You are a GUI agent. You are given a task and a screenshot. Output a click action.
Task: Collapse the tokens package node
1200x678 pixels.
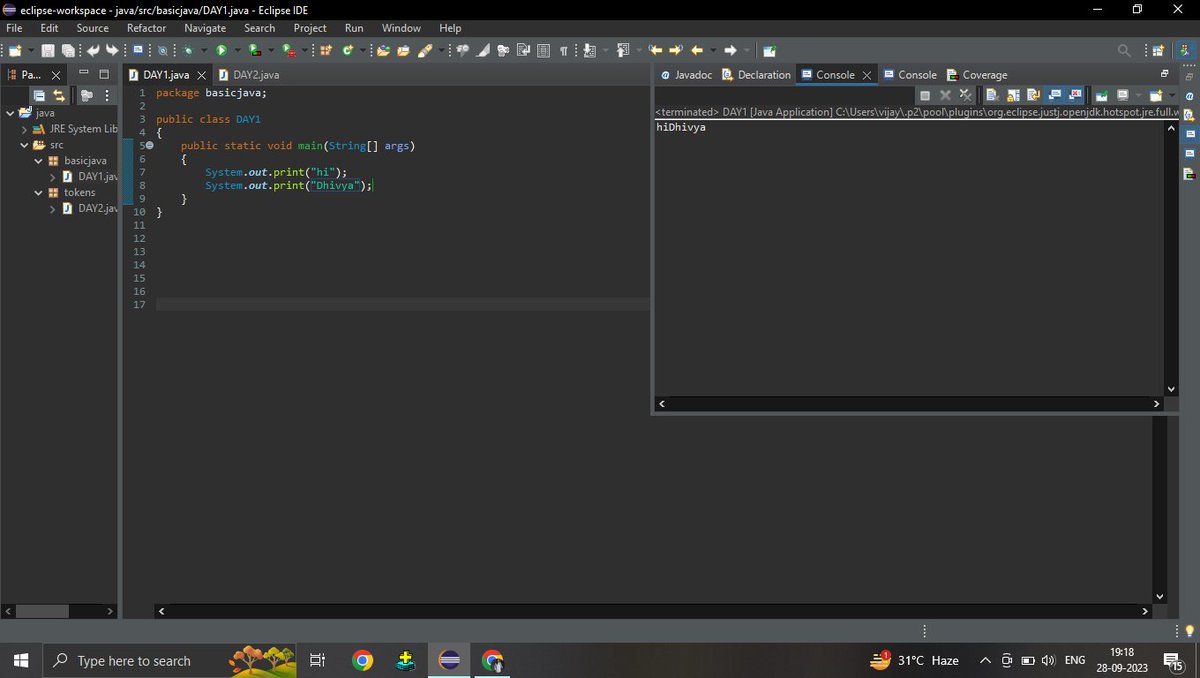pyautogui.click(x=39, y=192)
